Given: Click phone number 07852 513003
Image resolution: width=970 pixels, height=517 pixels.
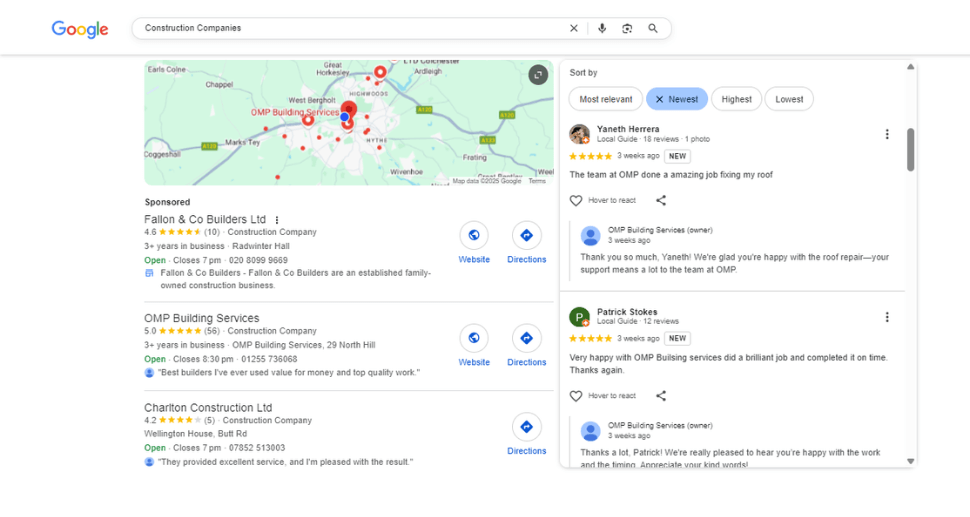Looking at the screenshot, I should (257, 448).
